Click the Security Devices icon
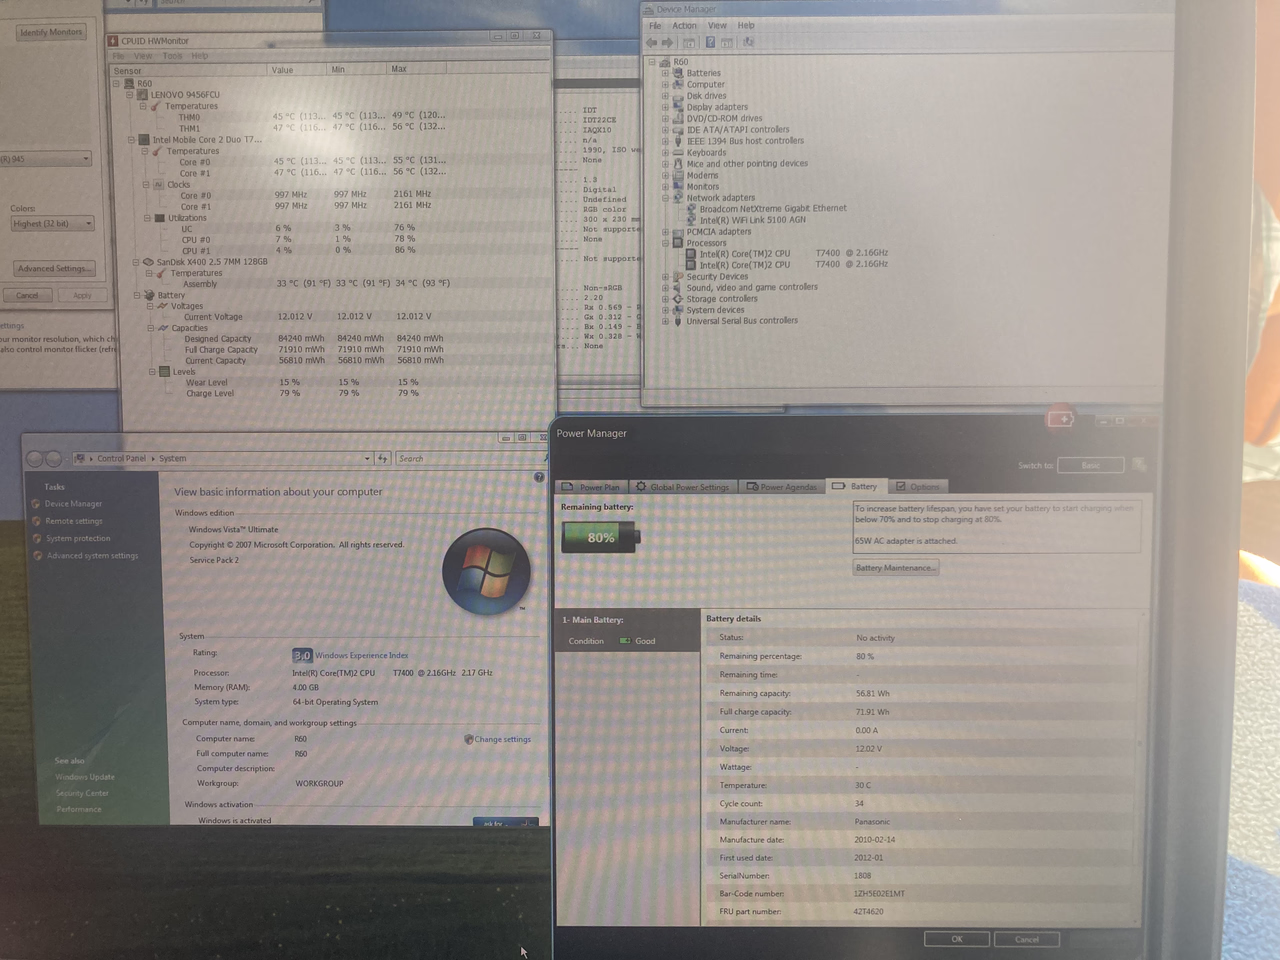This screenshot has width=1280, height=960. 677,276
